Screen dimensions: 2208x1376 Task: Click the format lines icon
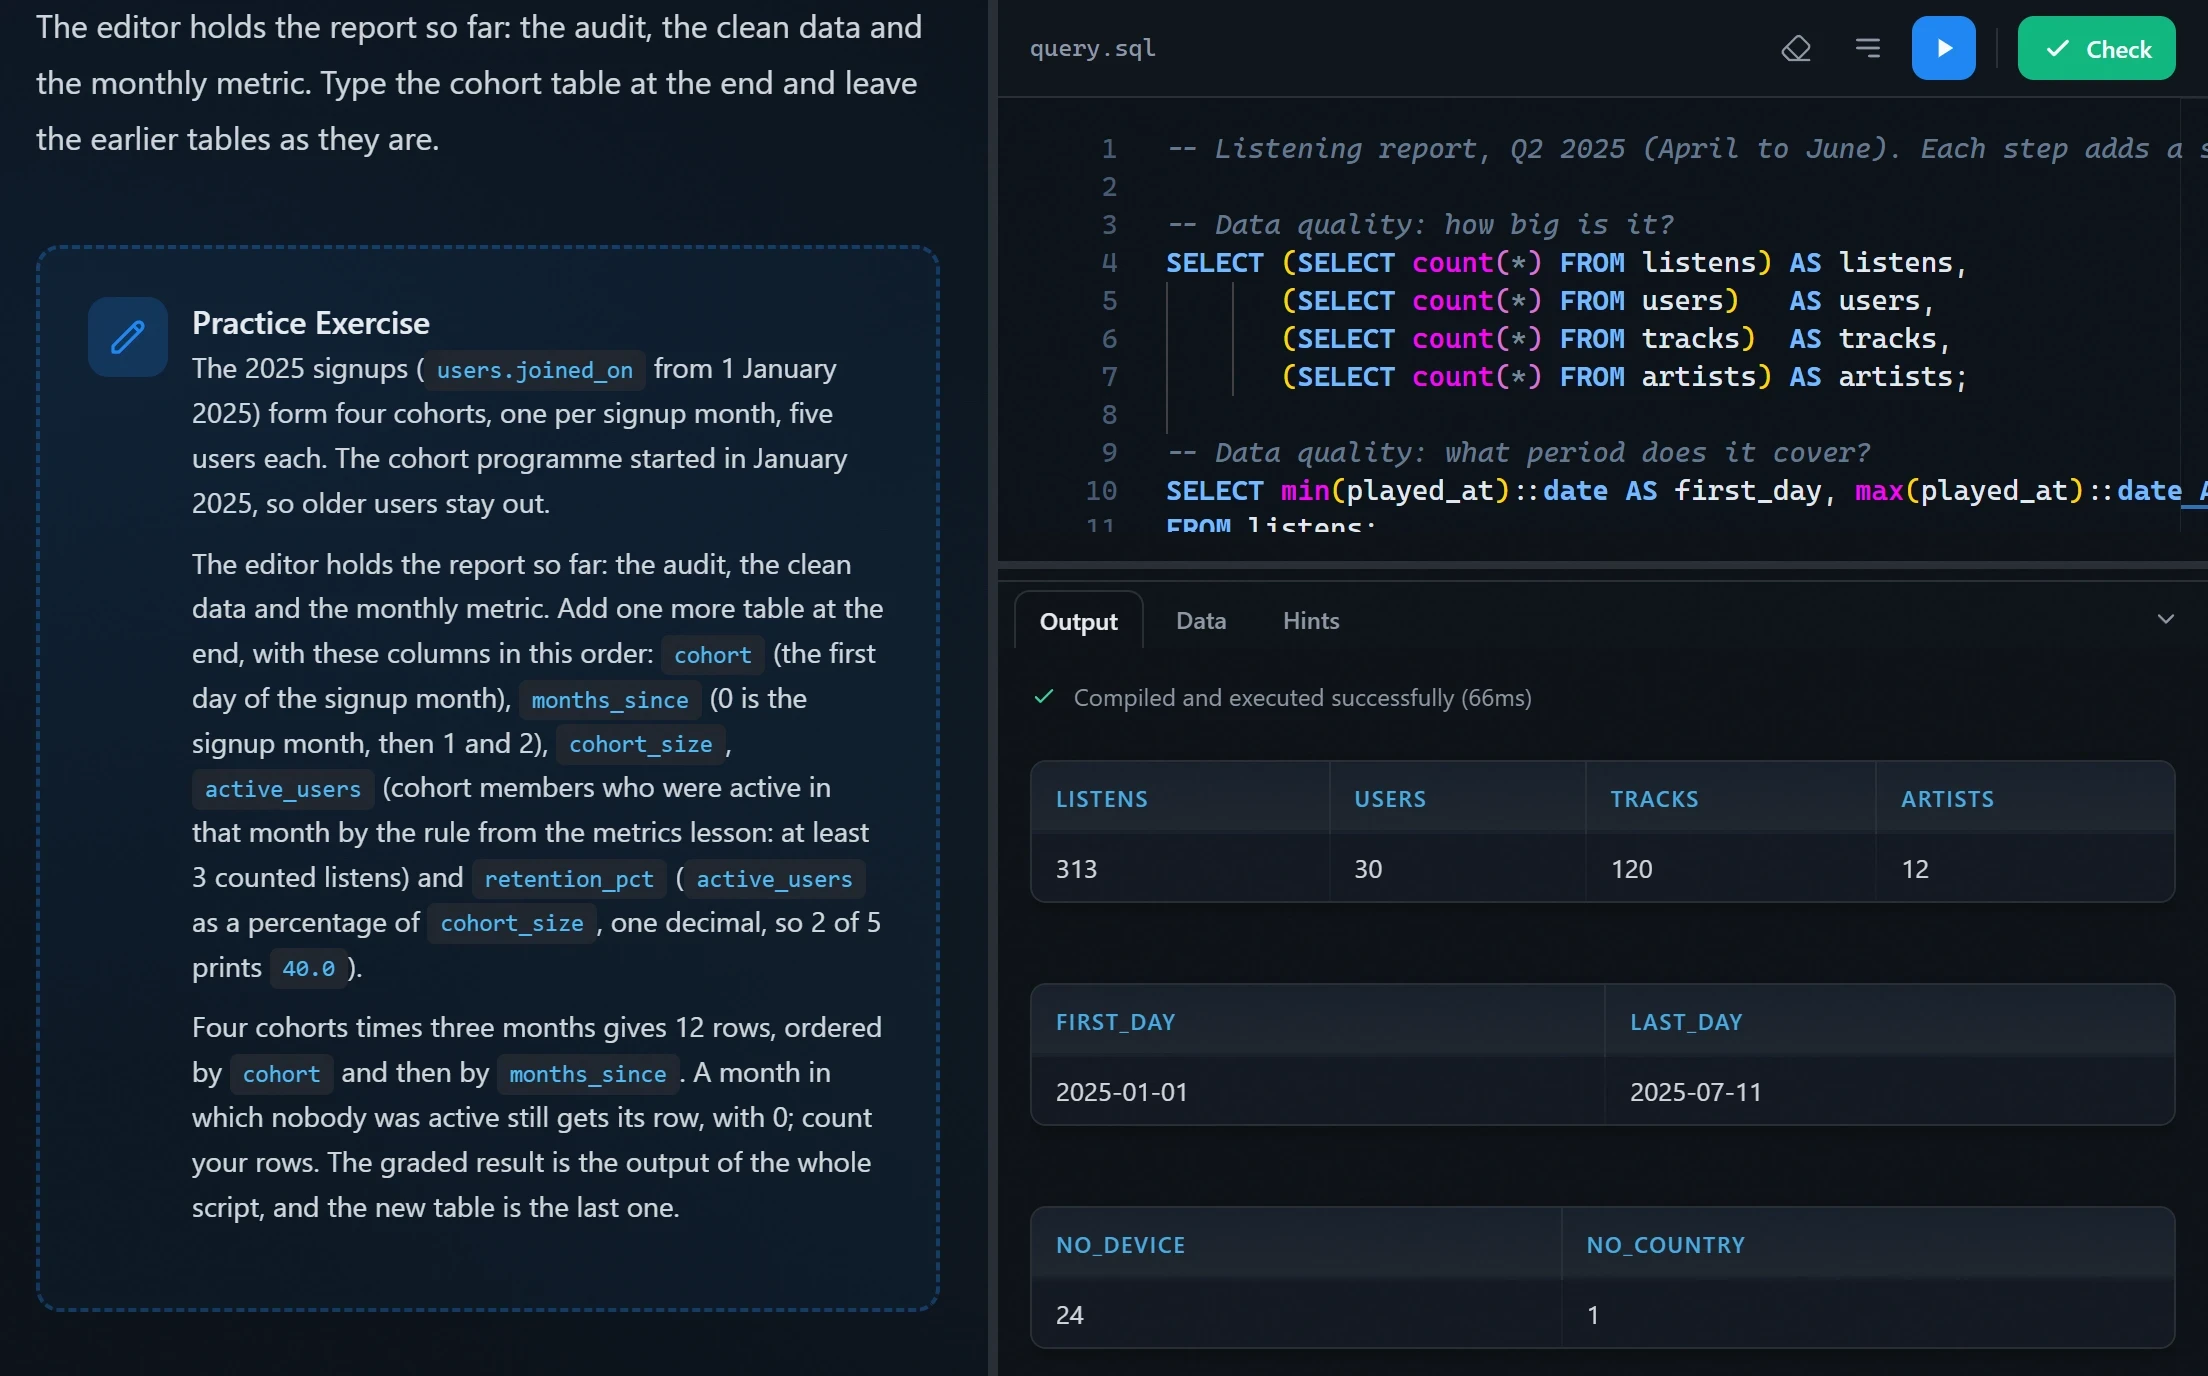tap(1867, 48)
